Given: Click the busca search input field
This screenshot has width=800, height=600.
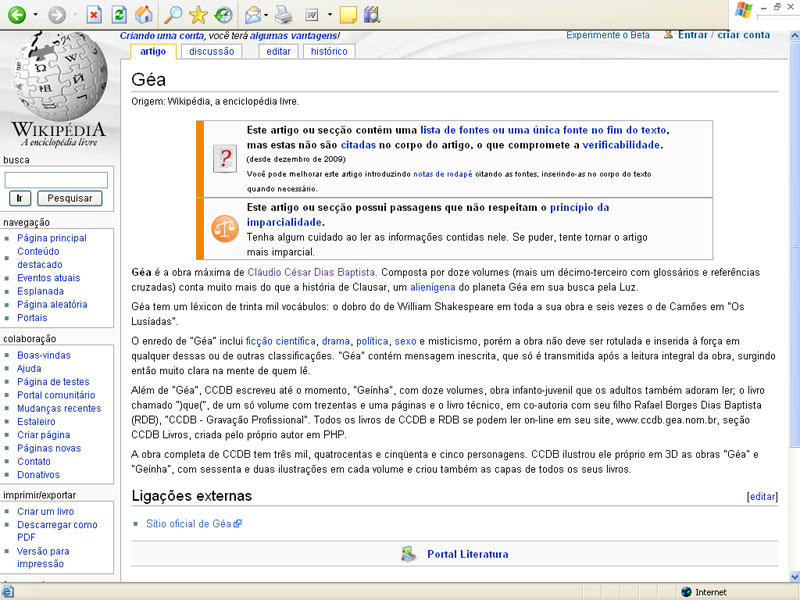Looking at the screenshot, I should [56, 180].
